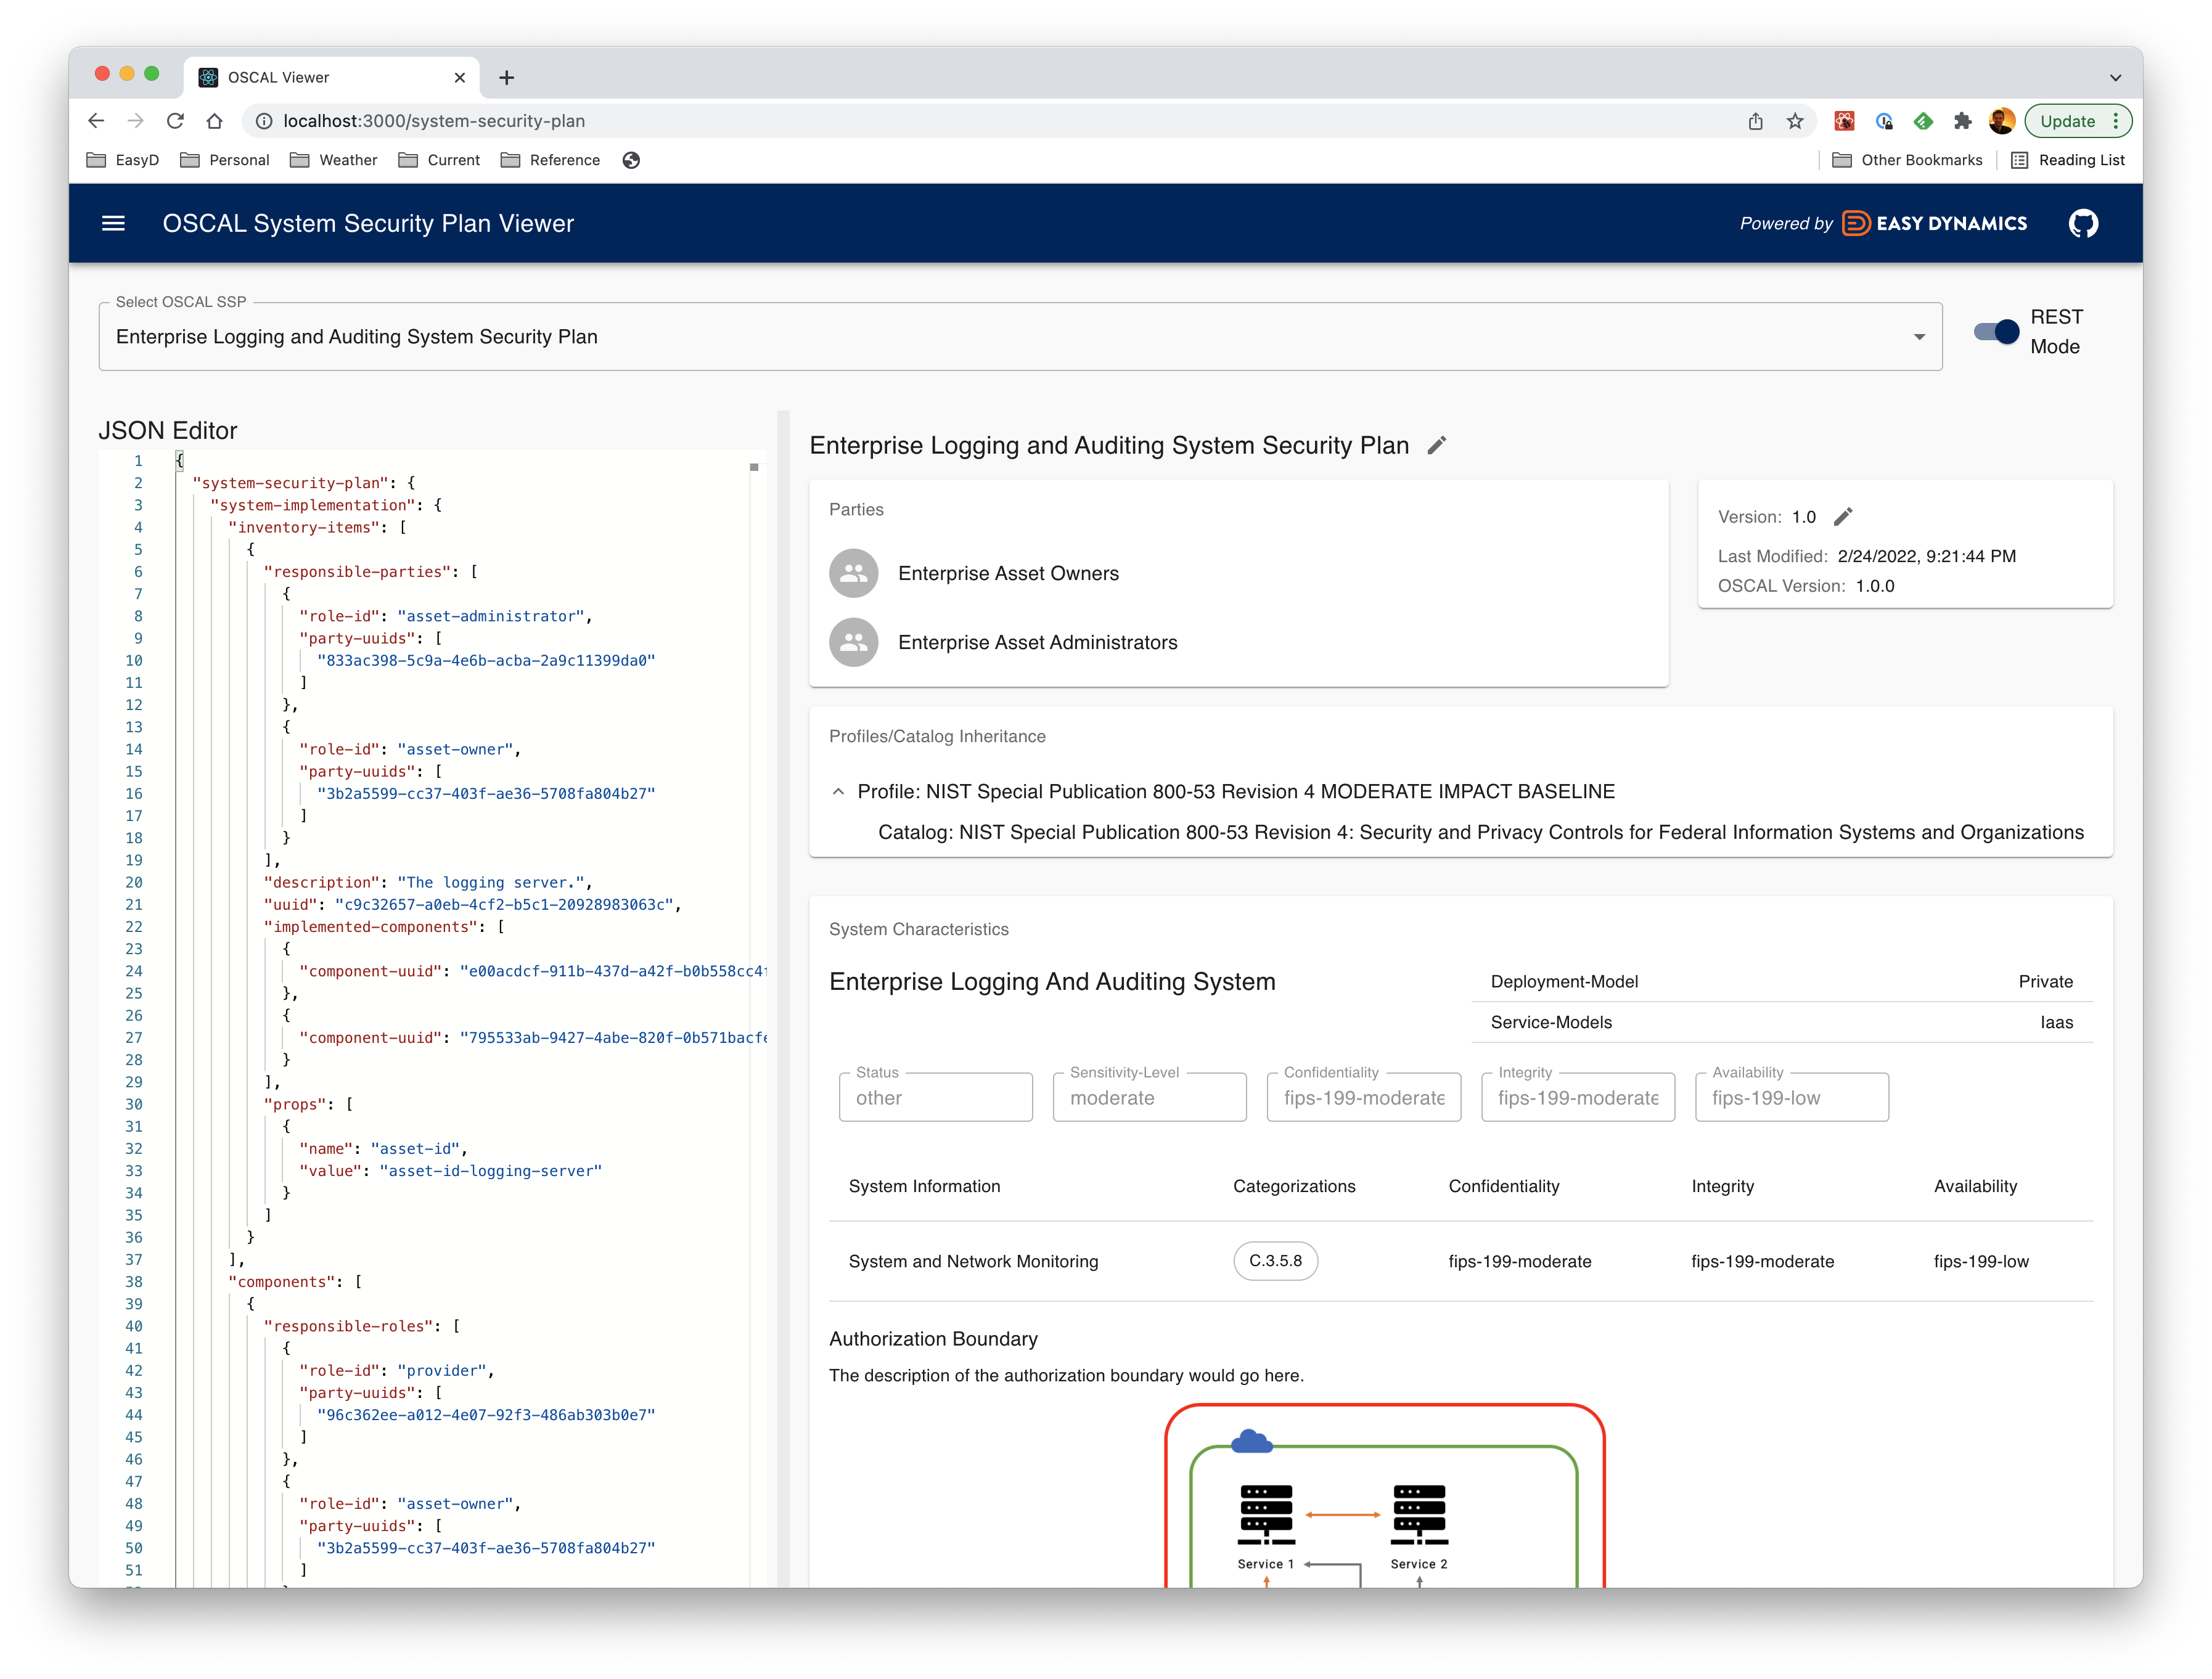Open the Personal bookmarks folder

coord(225,160)
